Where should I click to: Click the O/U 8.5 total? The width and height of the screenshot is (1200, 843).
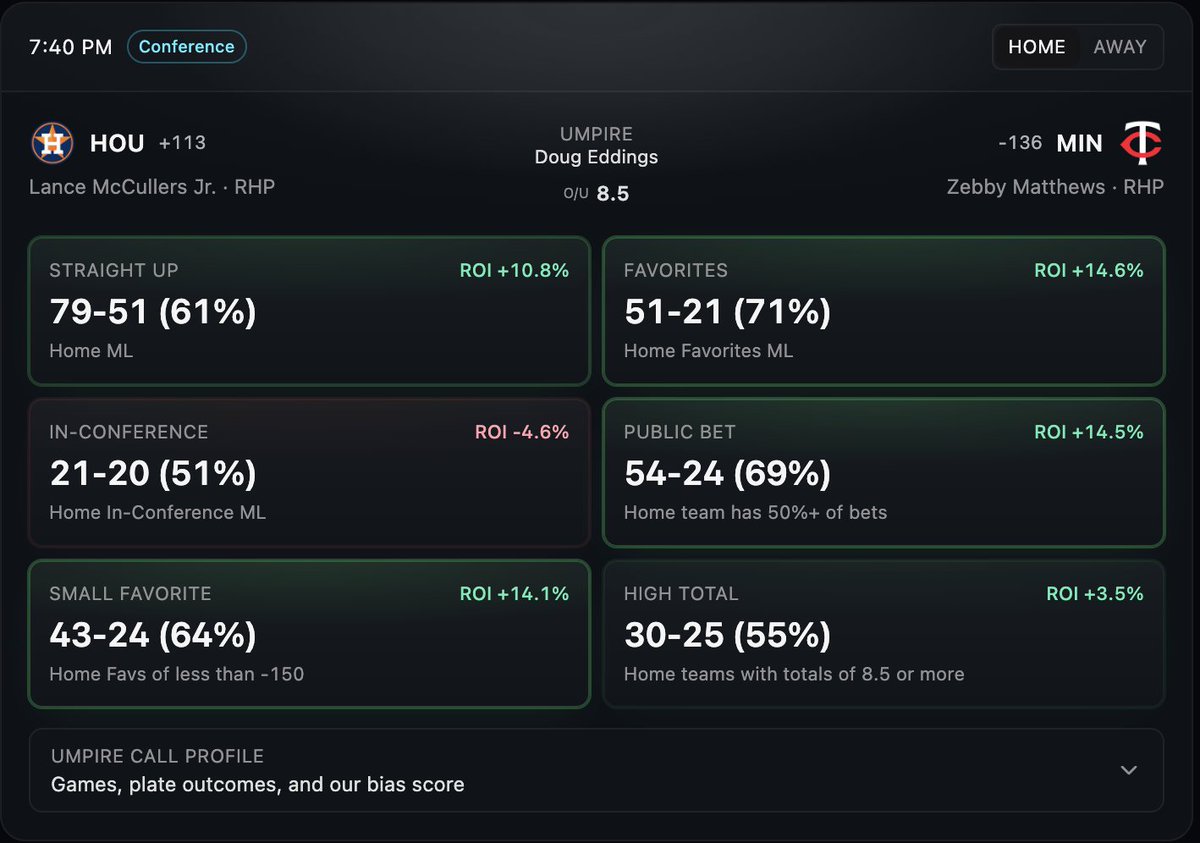point(597,194)
